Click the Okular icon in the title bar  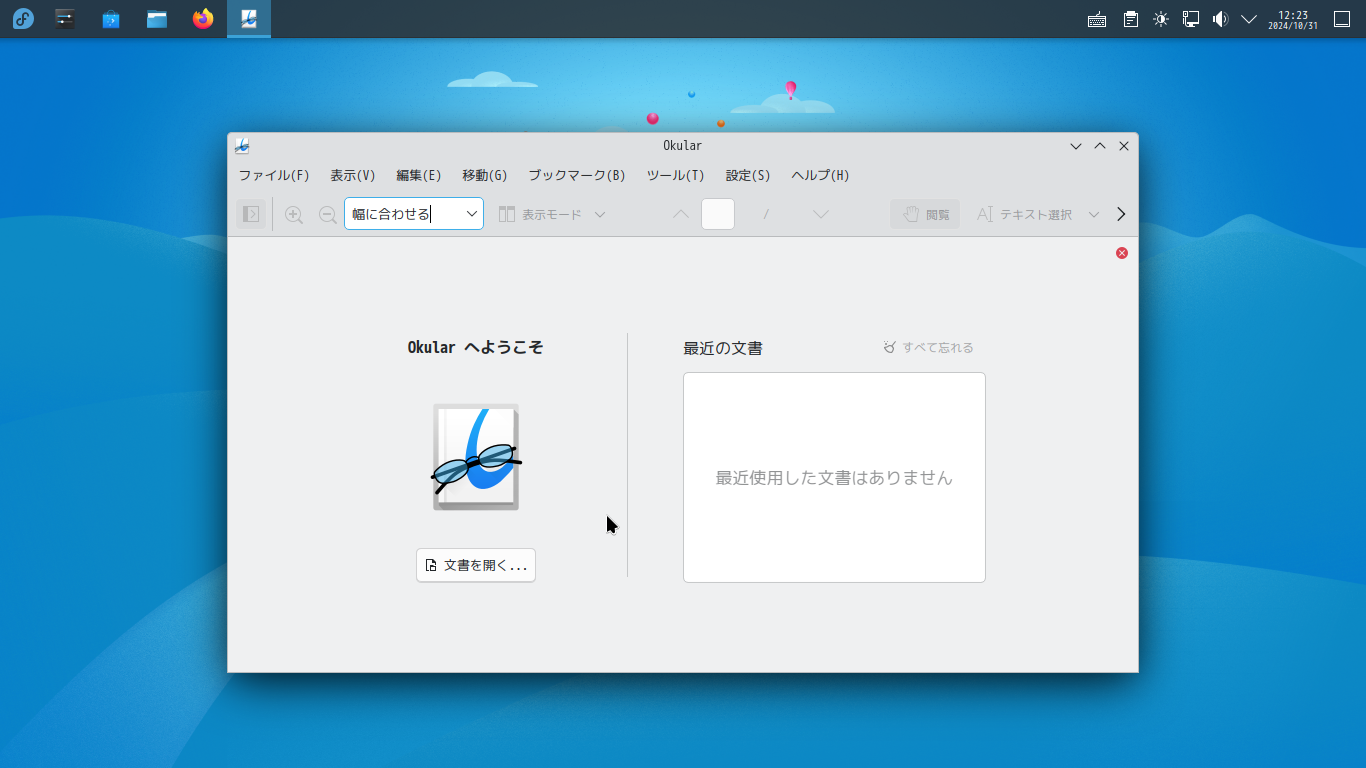coord(242,146)
